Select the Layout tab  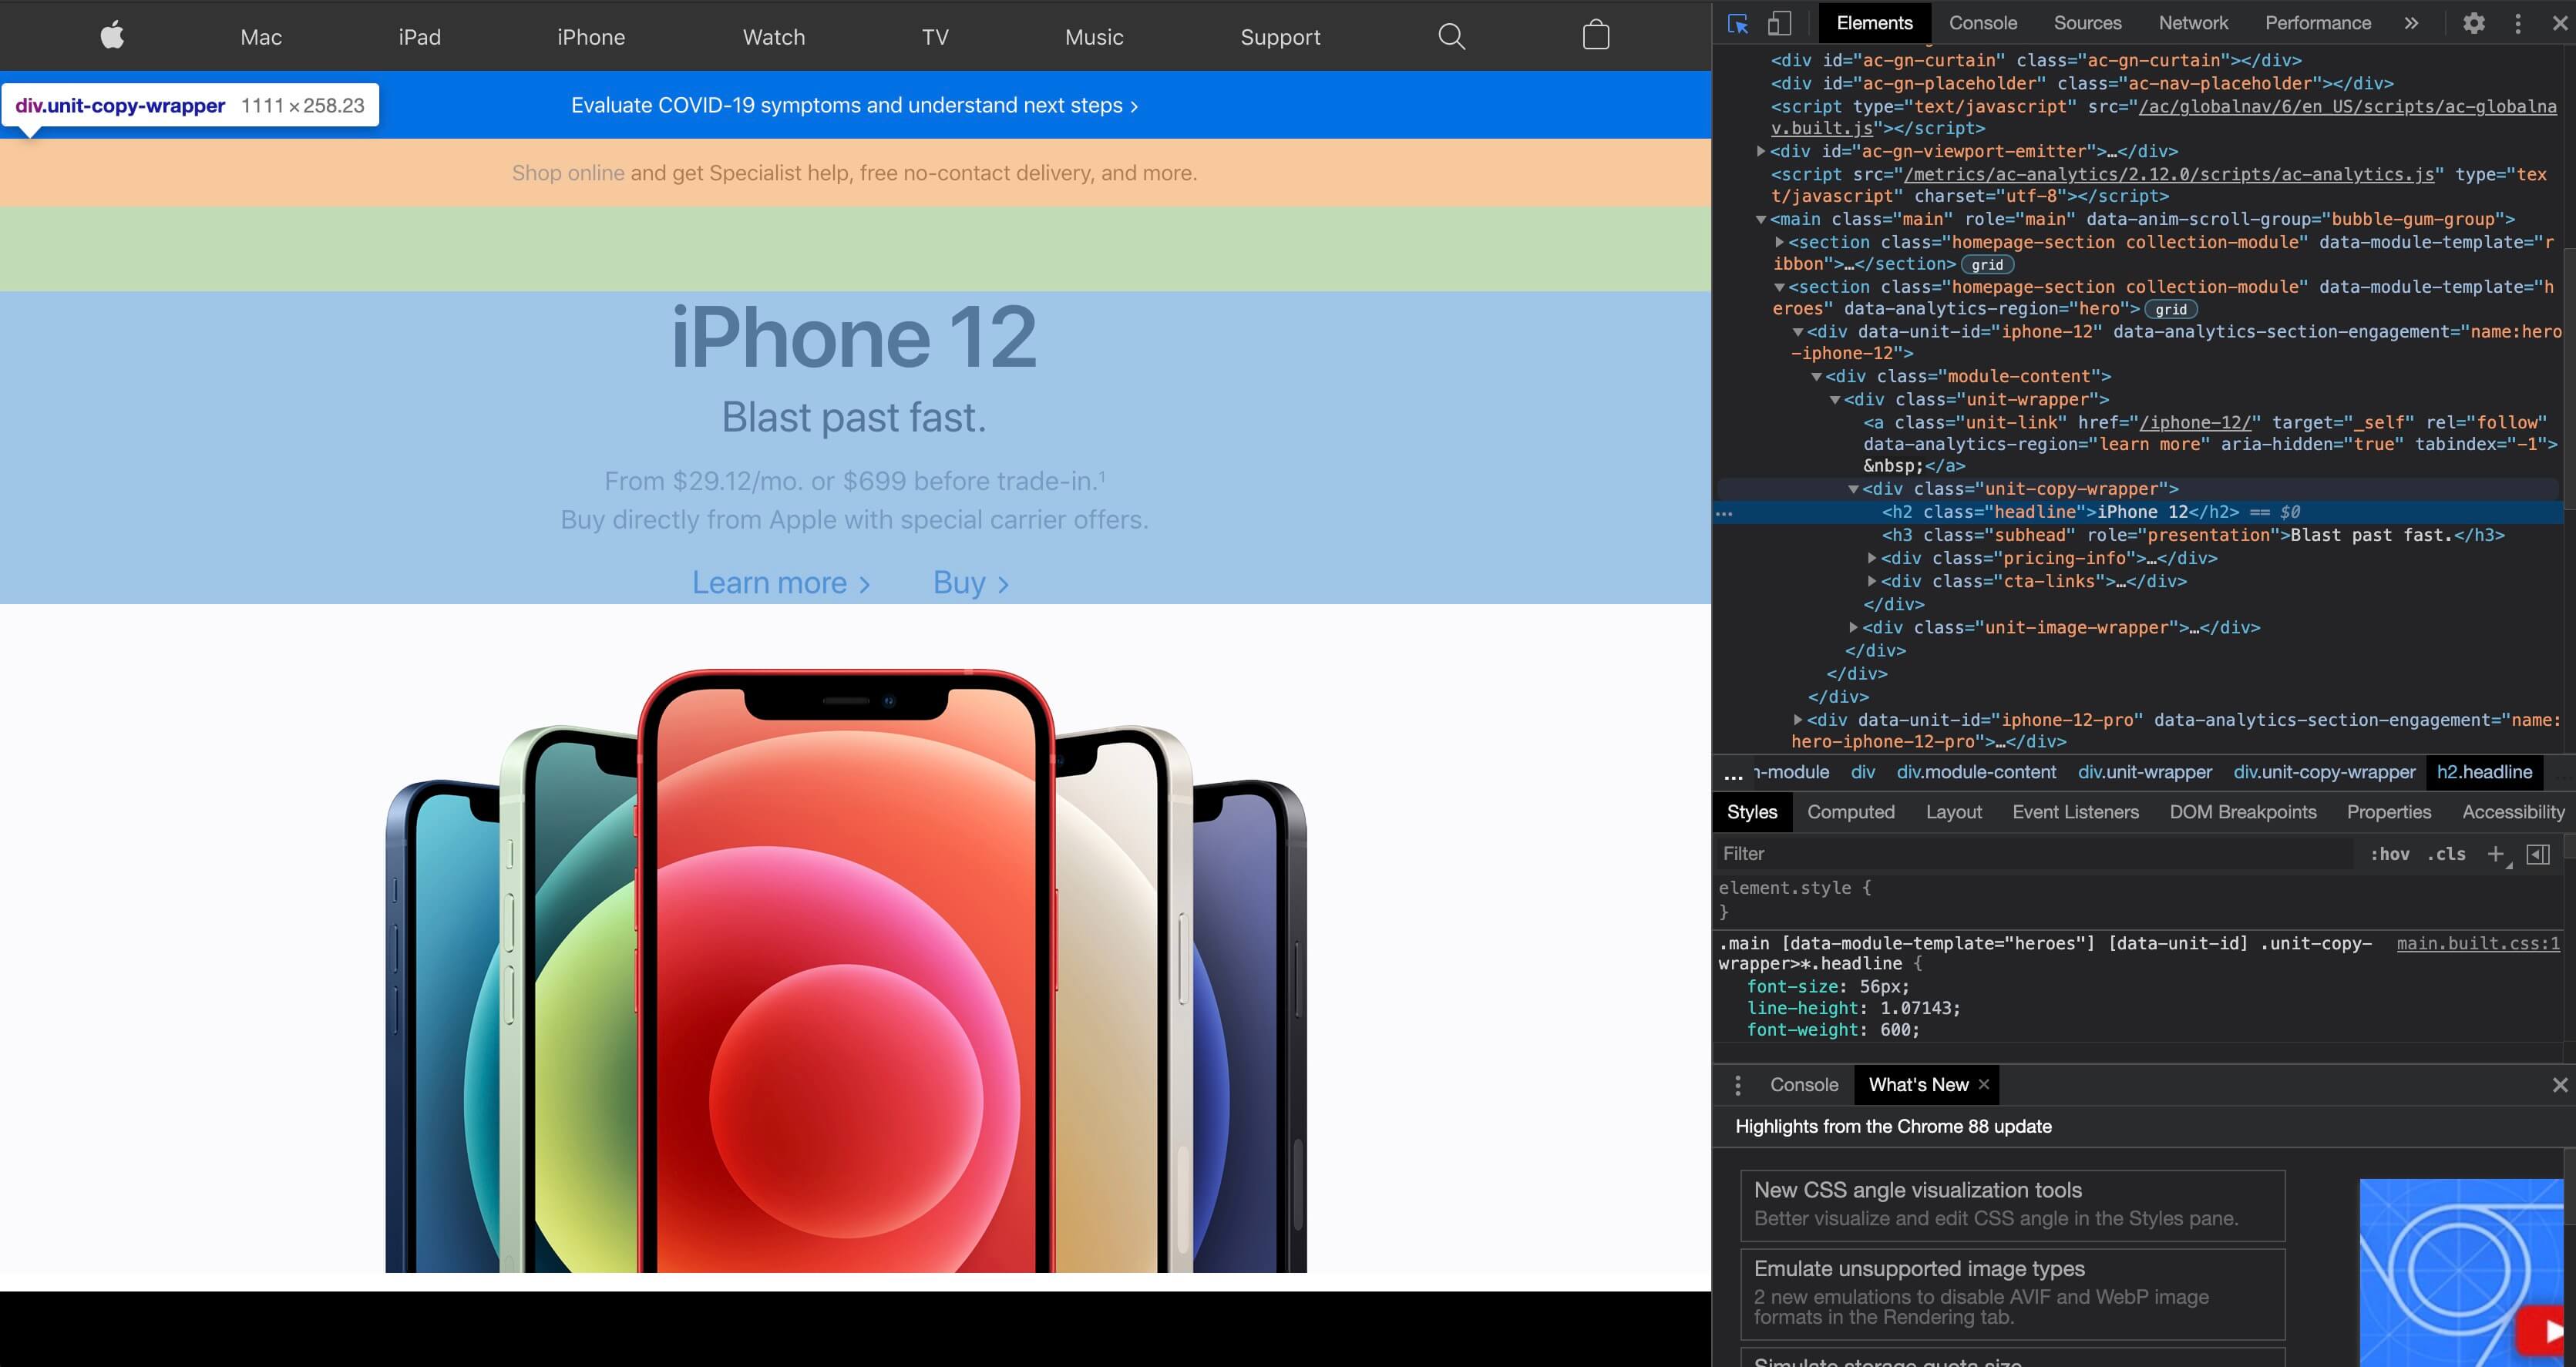pyautogui.click(x=1953, y=812)
